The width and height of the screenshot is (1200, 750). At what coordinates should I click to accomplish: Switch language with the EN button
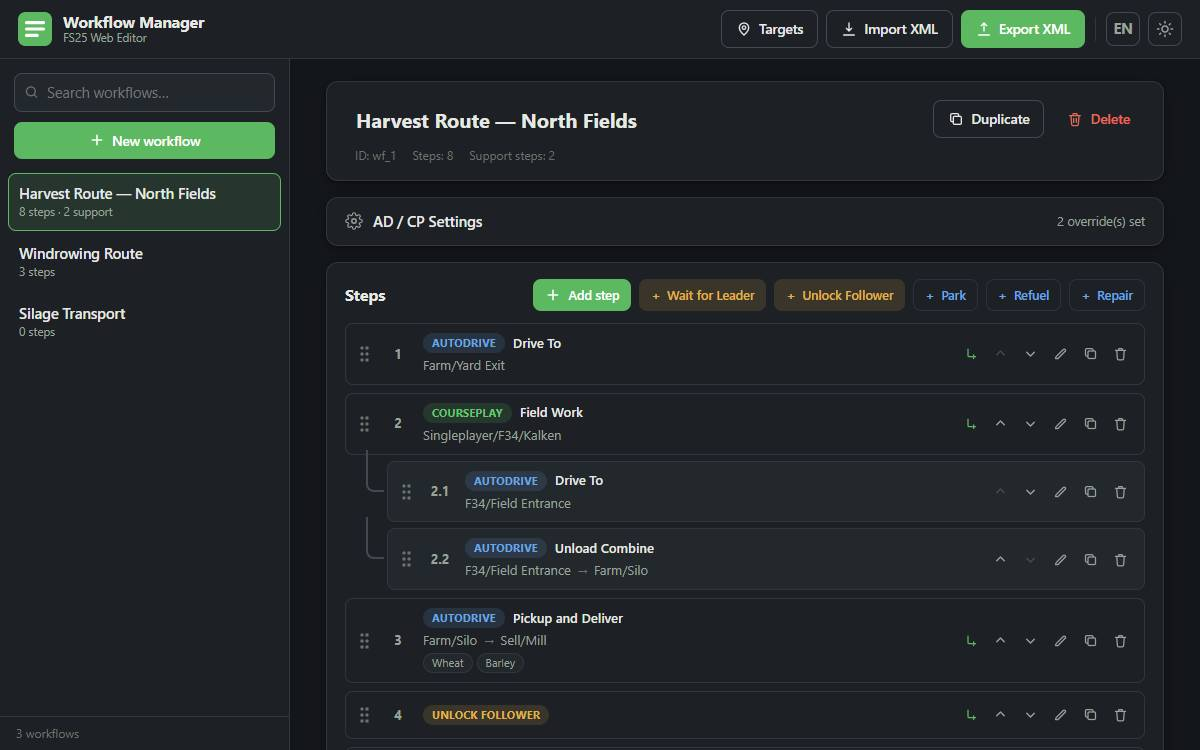1123,29
